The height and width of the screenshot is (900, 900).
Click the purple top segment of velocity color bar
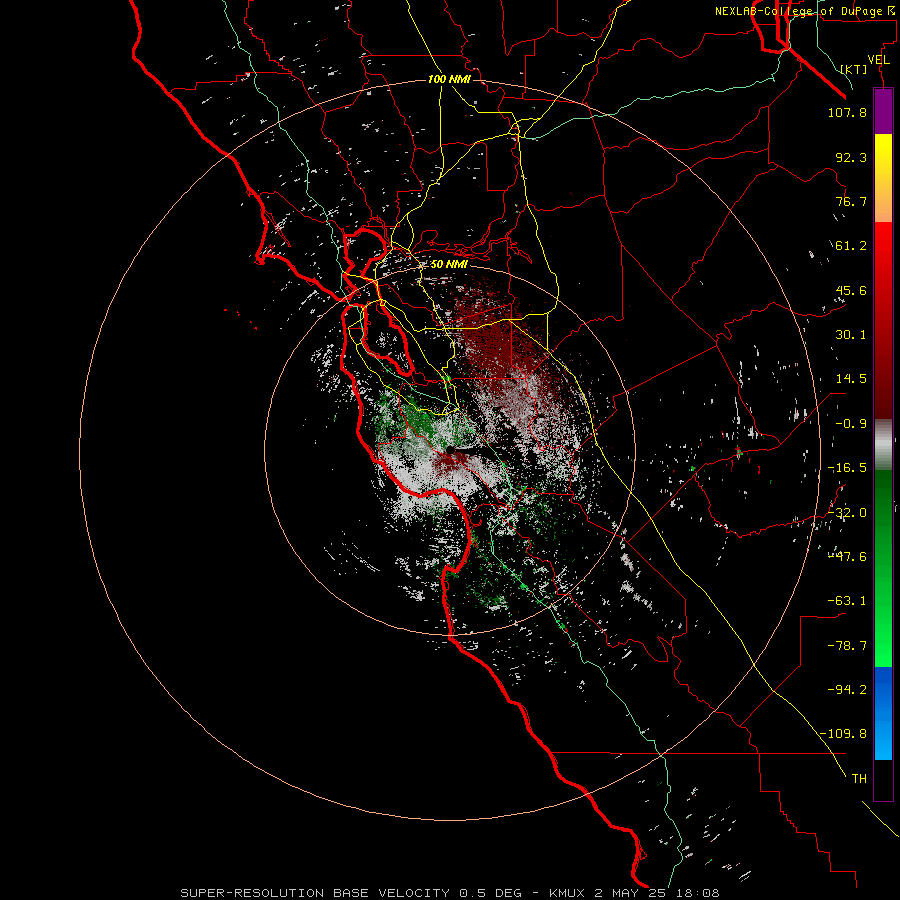point(883,112)
